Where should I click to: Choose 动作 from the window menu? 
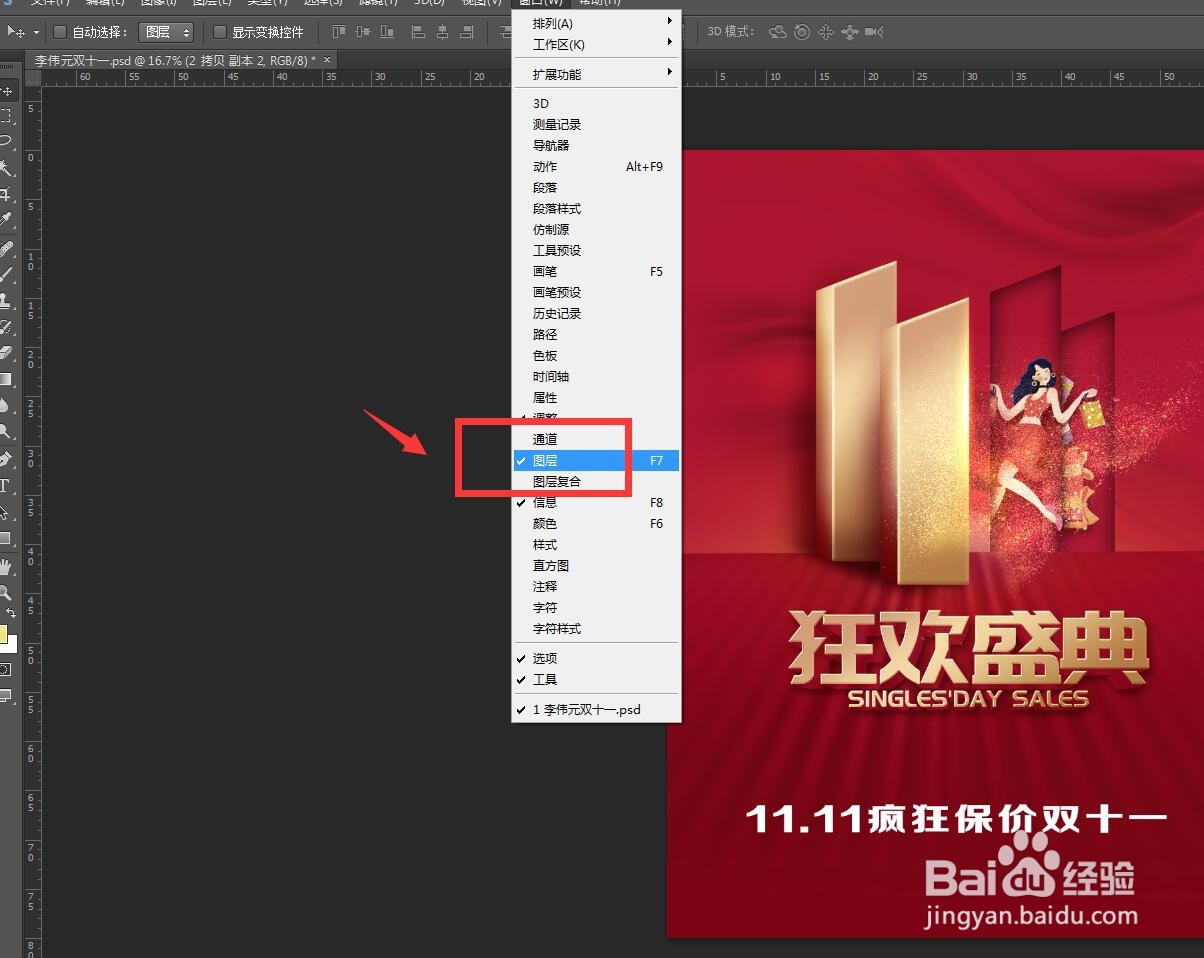coord(596,167)
